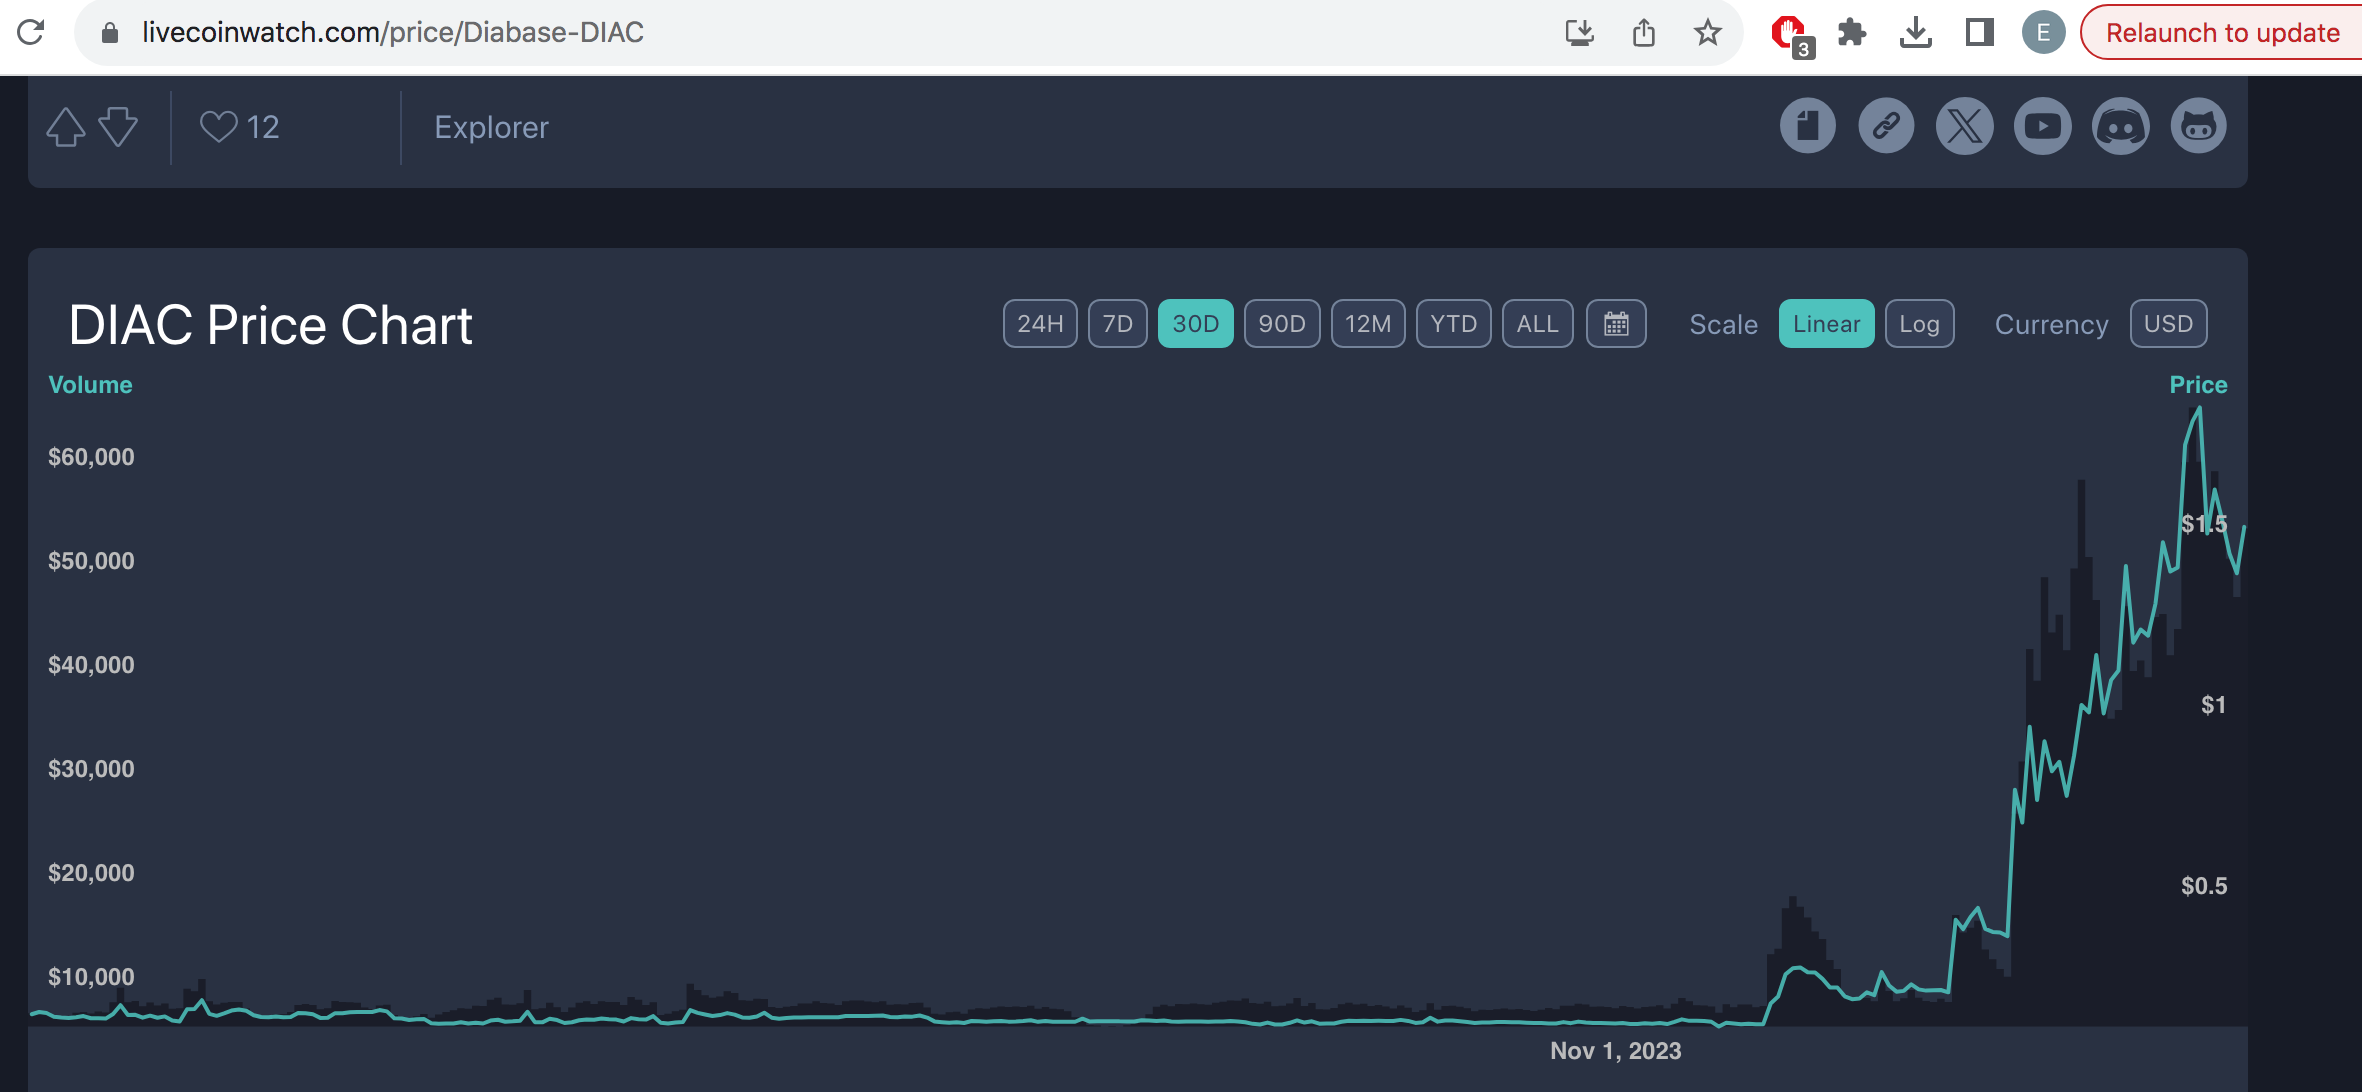Screen dimensions: 2362x1092
Task: Switch chart to the 12M range
Action: [x=1368, y=324]
